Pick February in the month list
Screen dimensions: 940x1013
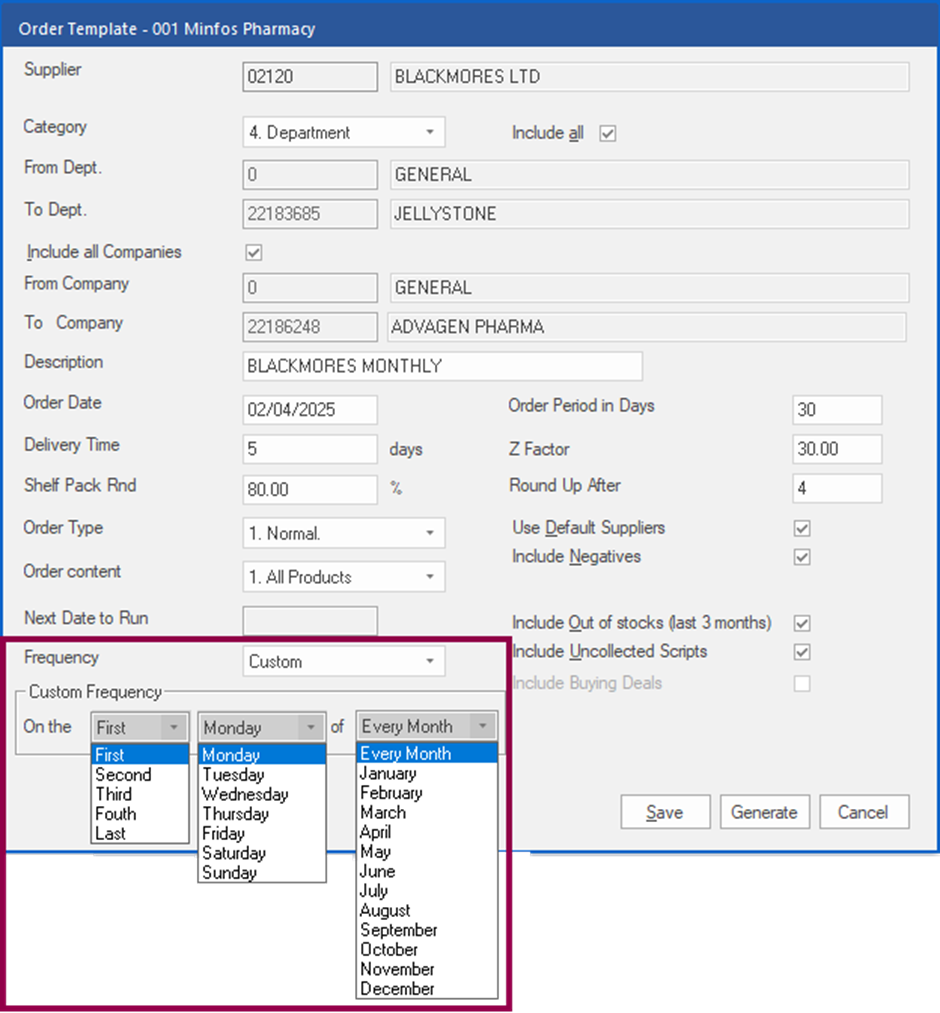(427, 793)
